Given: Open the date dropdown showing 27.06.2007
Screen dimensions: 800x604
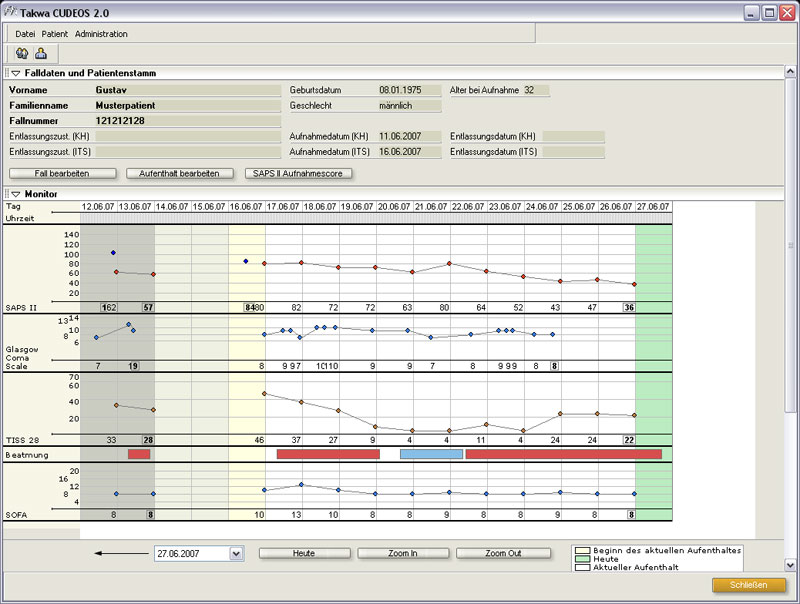Looking at the screenshot, I should [x=236, y=553].
